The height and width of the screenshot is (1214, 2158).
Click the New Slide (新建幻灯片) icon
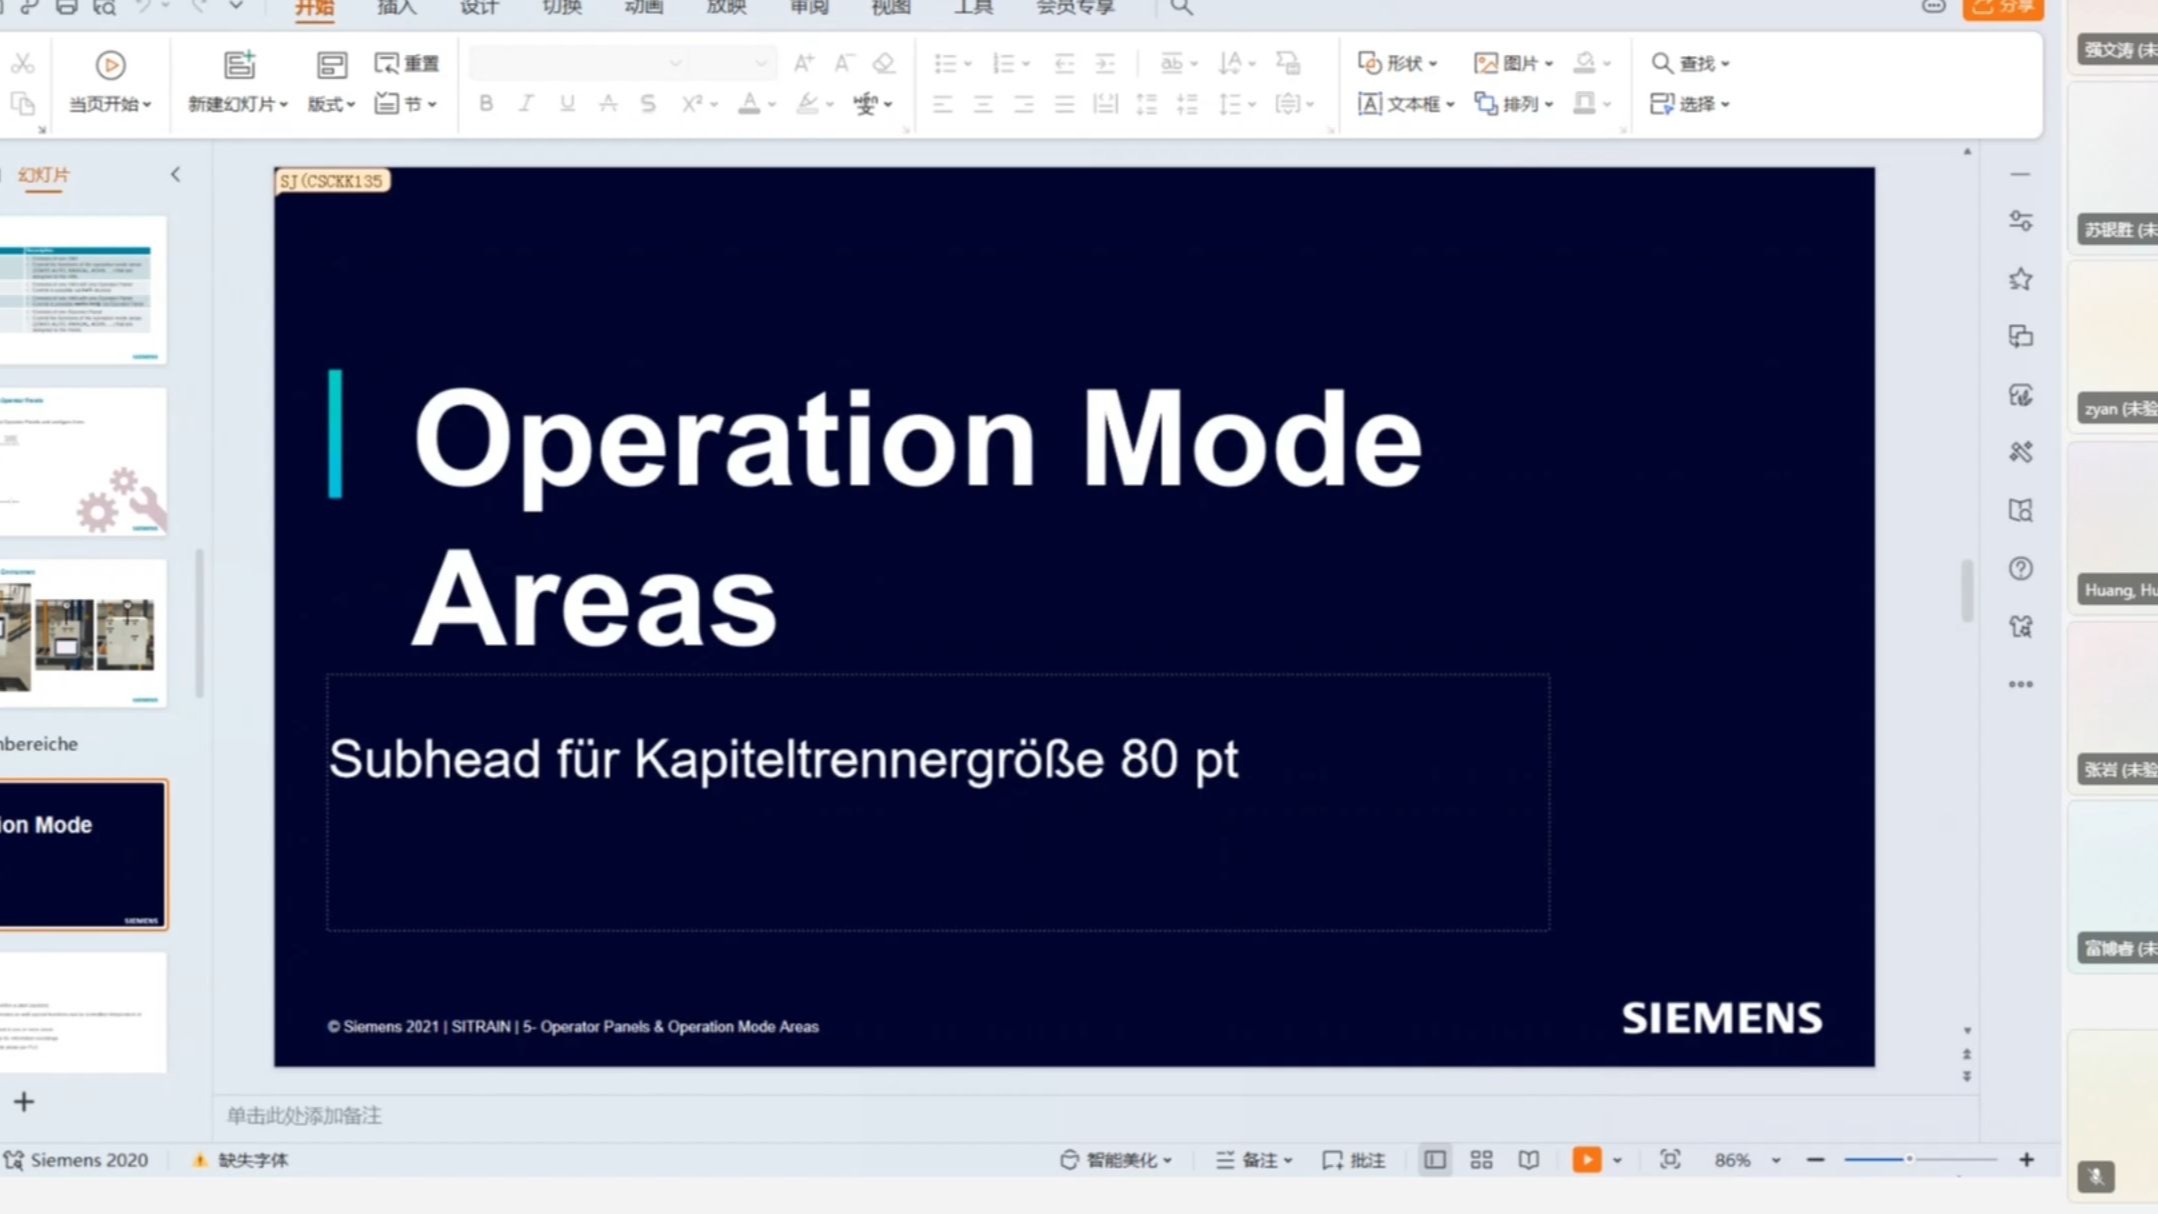239,65
